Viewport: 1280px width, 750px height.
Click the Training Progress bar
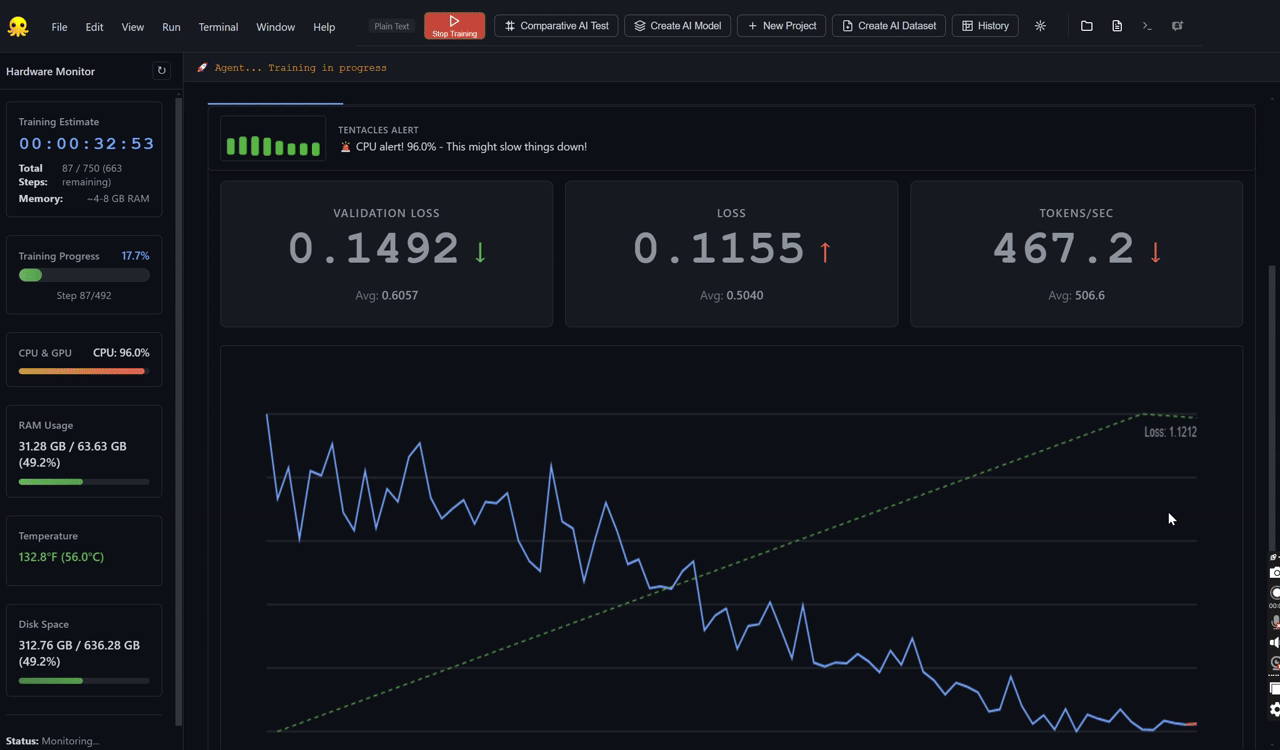click(84, 275)
